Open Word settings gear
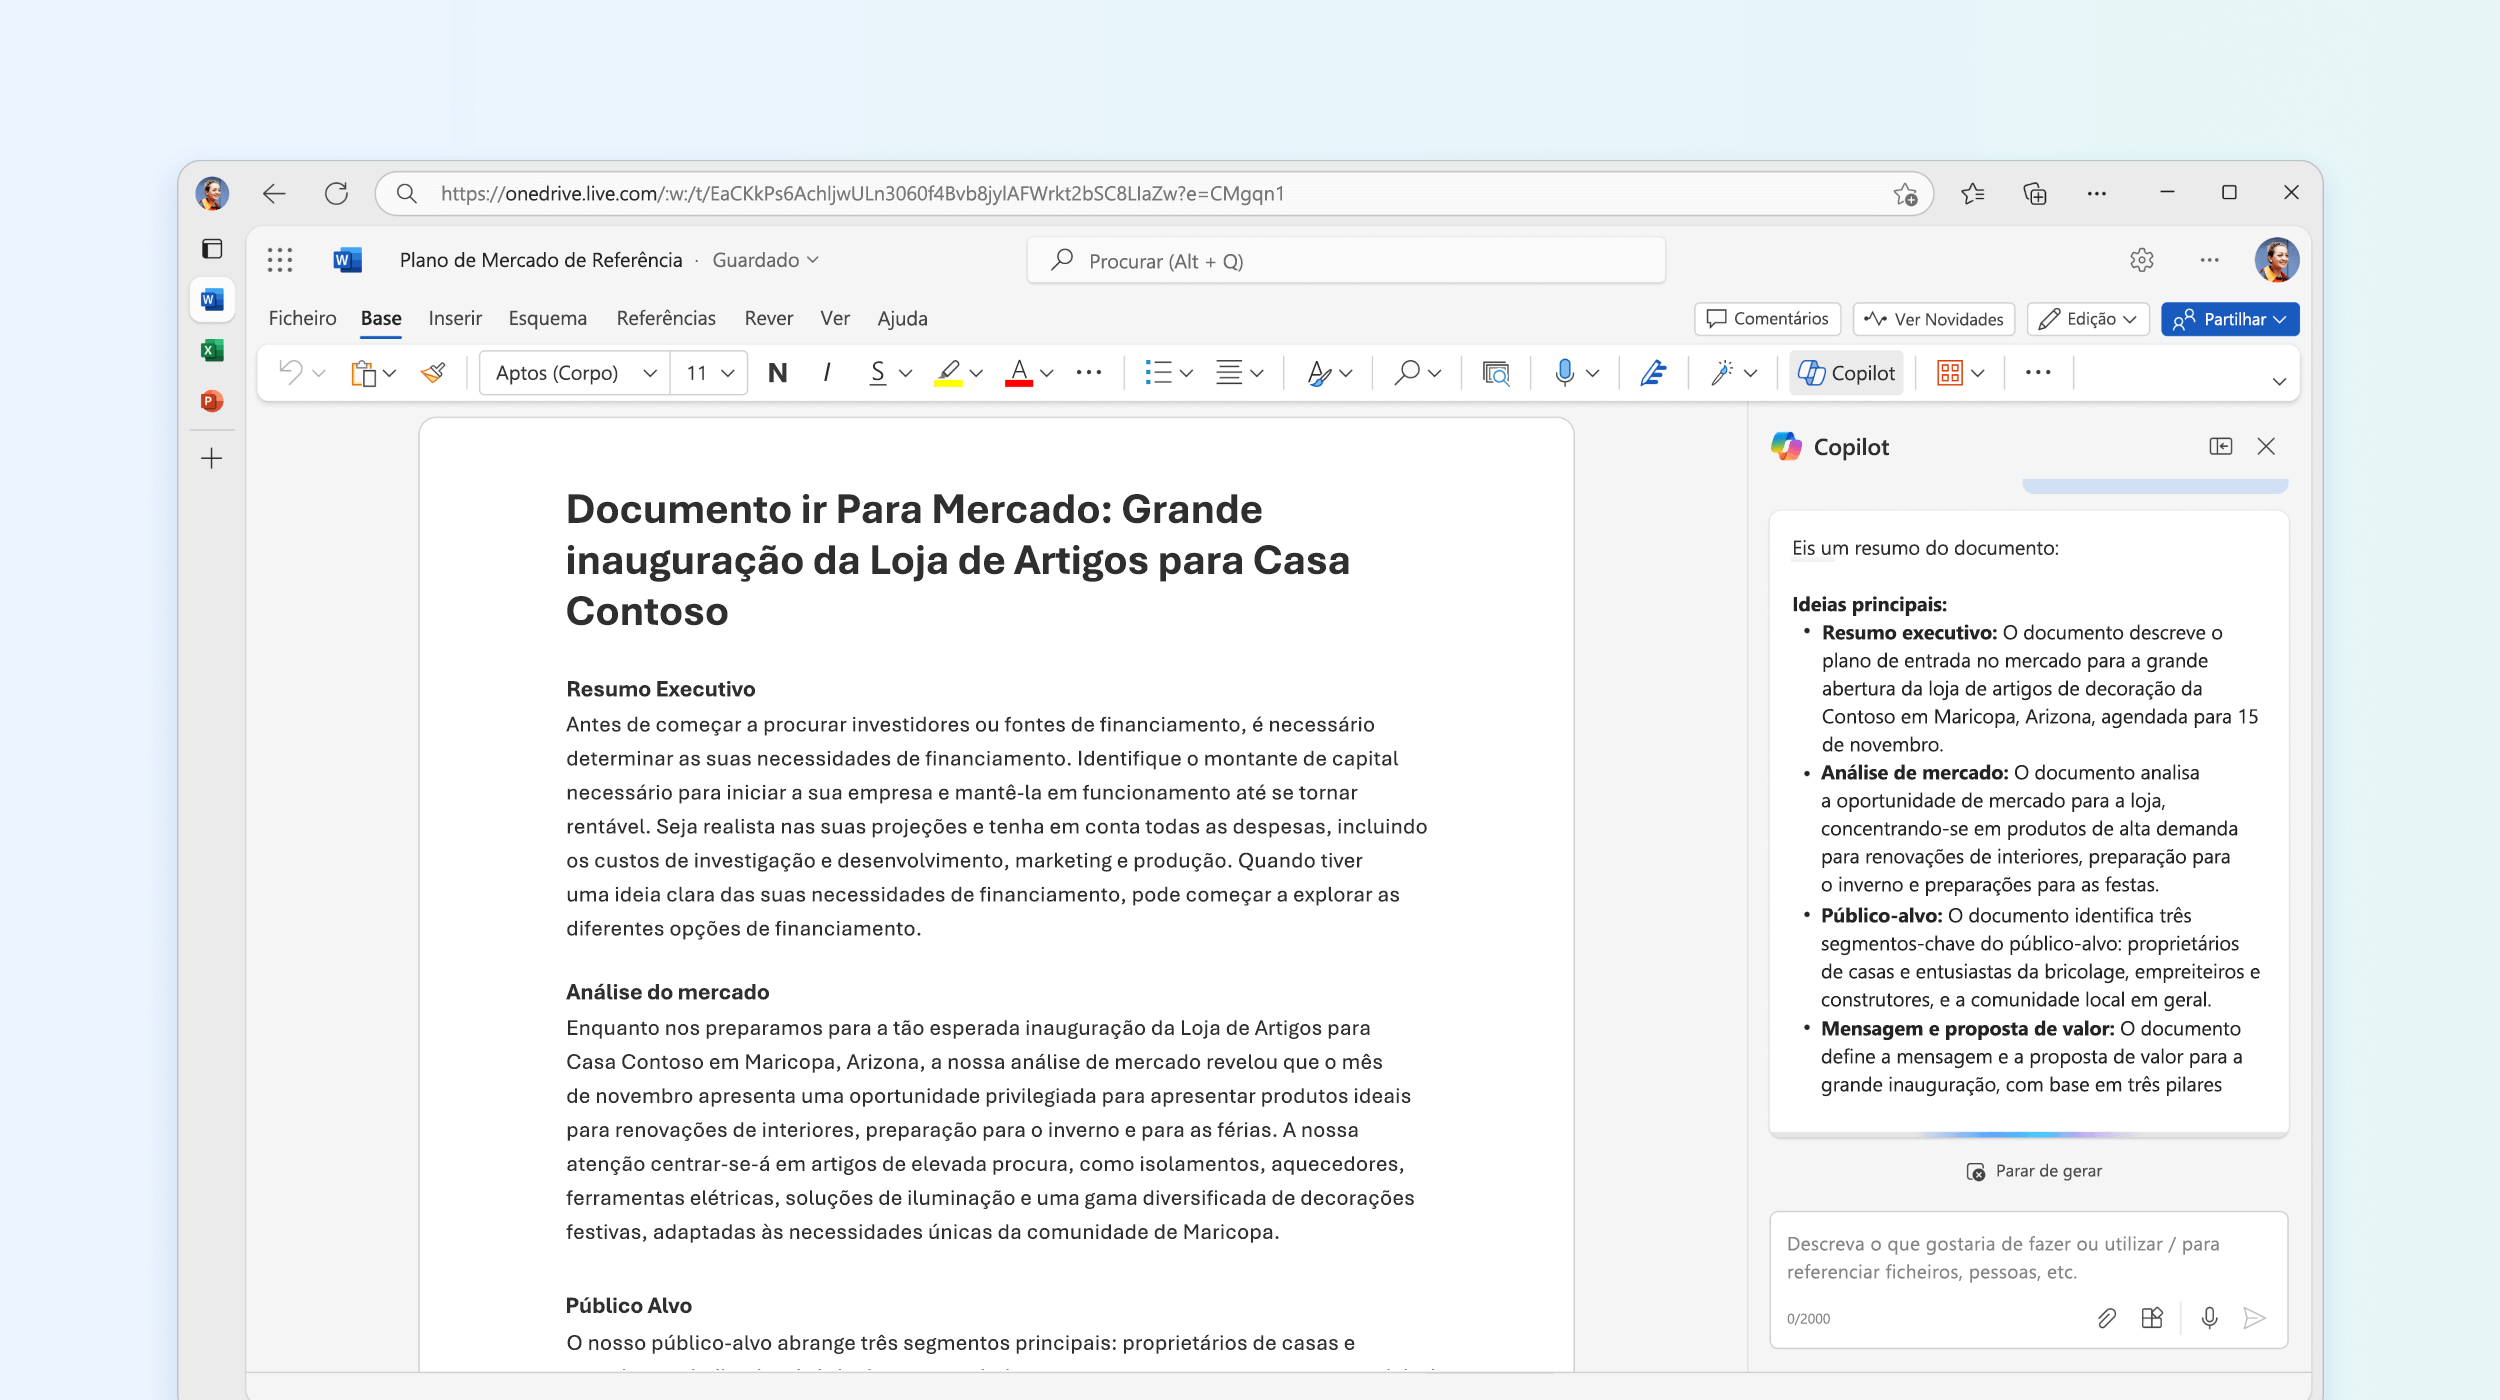 pyautogui.click(x=2141, y=260)
